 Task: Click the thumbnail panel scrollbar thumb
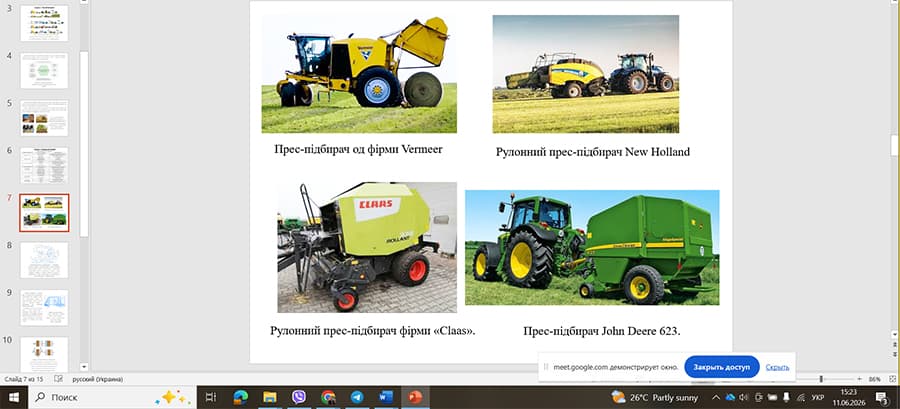pyautogui.click(x=84, y=143)
